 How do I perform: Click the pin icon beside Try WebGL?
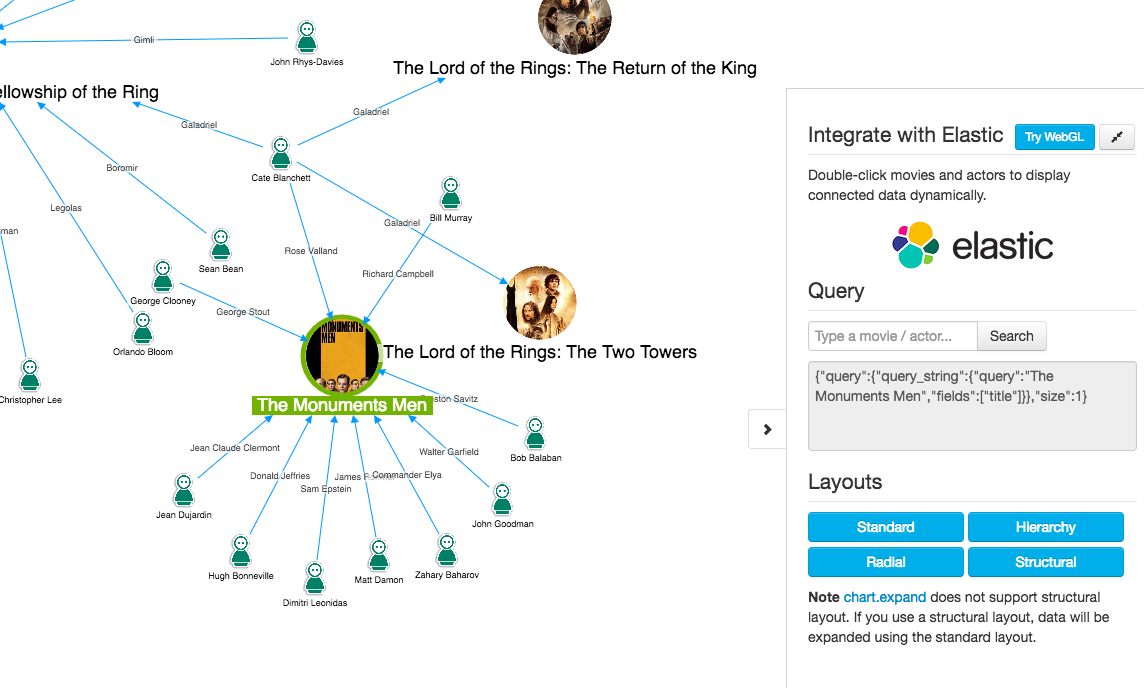point(1117,137)
